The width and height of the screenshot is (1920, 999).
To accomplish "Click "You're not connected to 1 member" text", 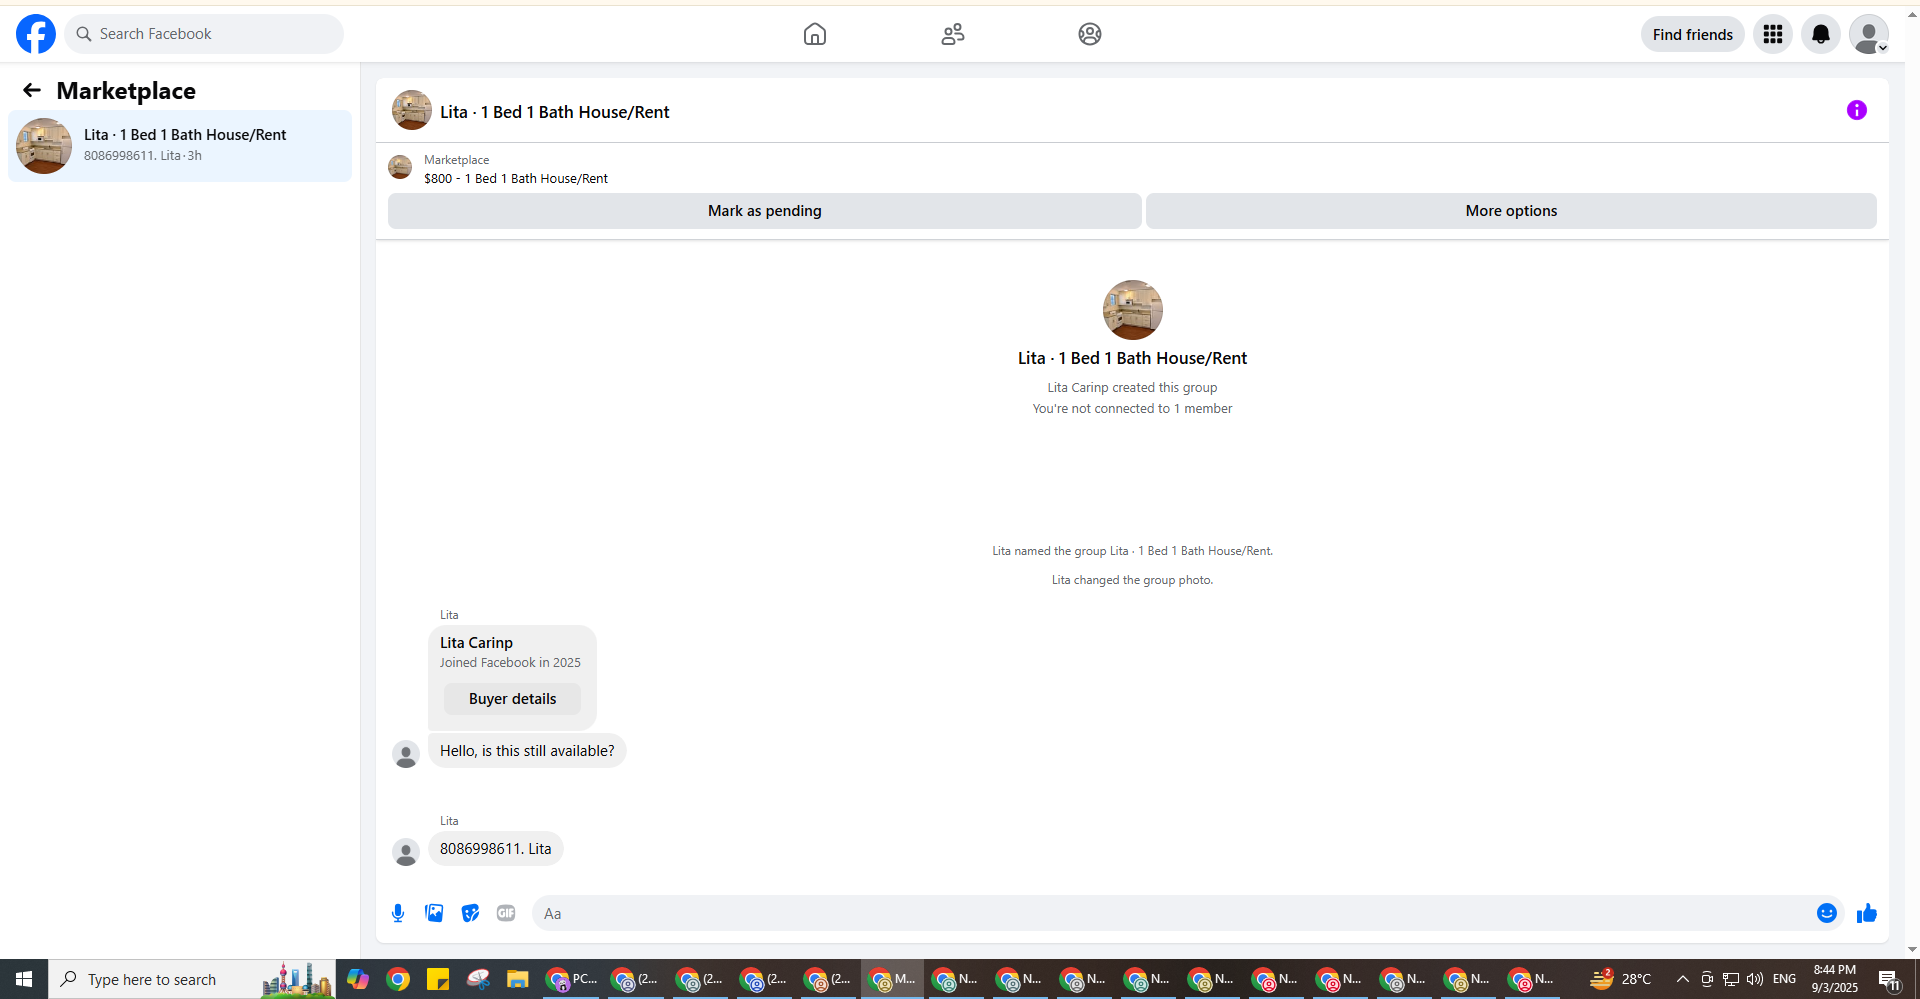I will click(1132, 409).
